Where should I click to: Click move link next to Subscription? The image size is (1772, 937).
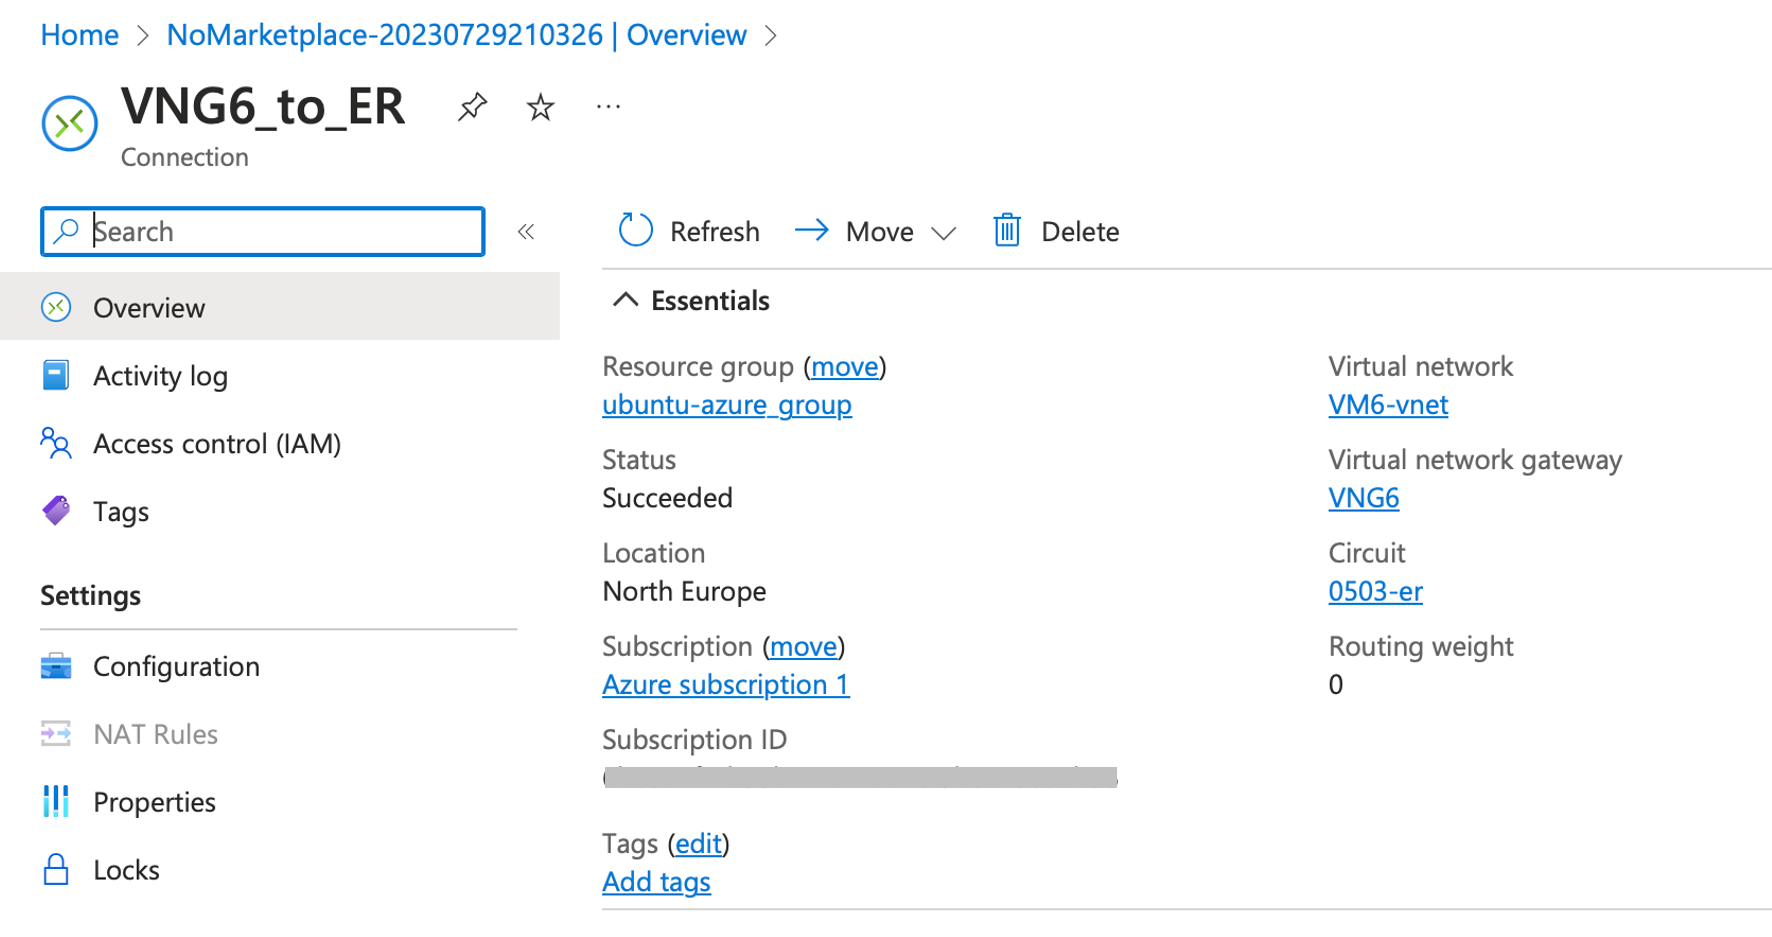(x=803, y=647)
